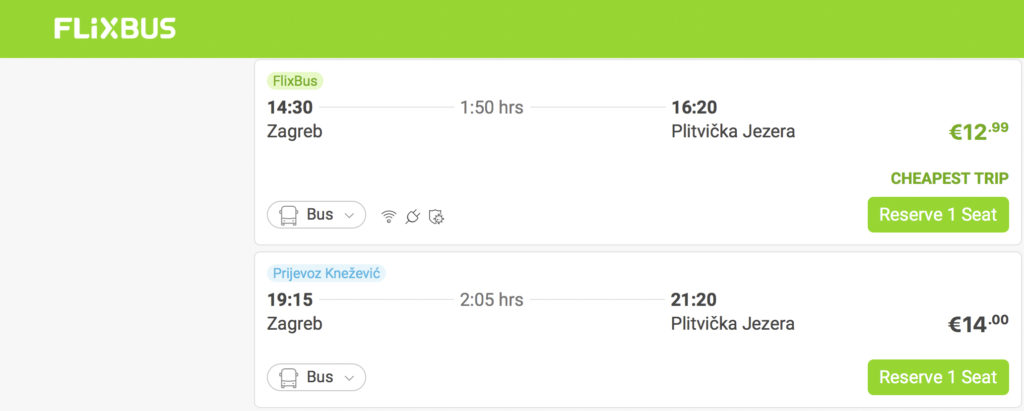Click the green FlixBus operator tag
The image size is (1024, 411).
[295, 82]
